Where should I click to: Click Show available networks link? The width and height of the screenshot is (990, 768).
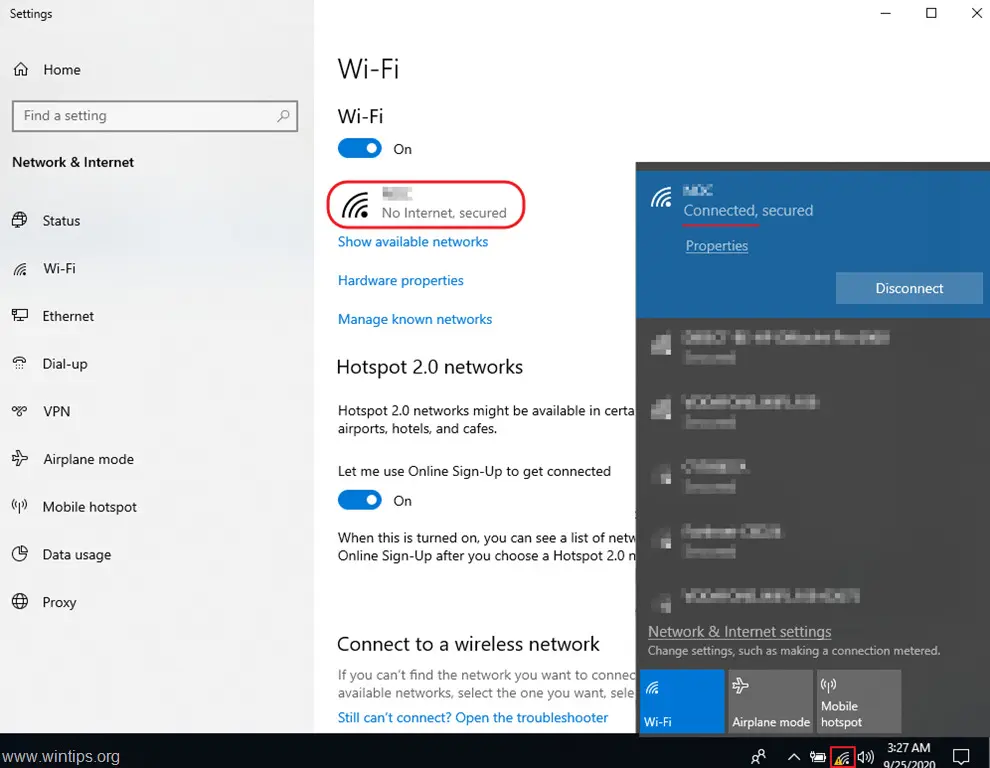click(x=413, y=242)
